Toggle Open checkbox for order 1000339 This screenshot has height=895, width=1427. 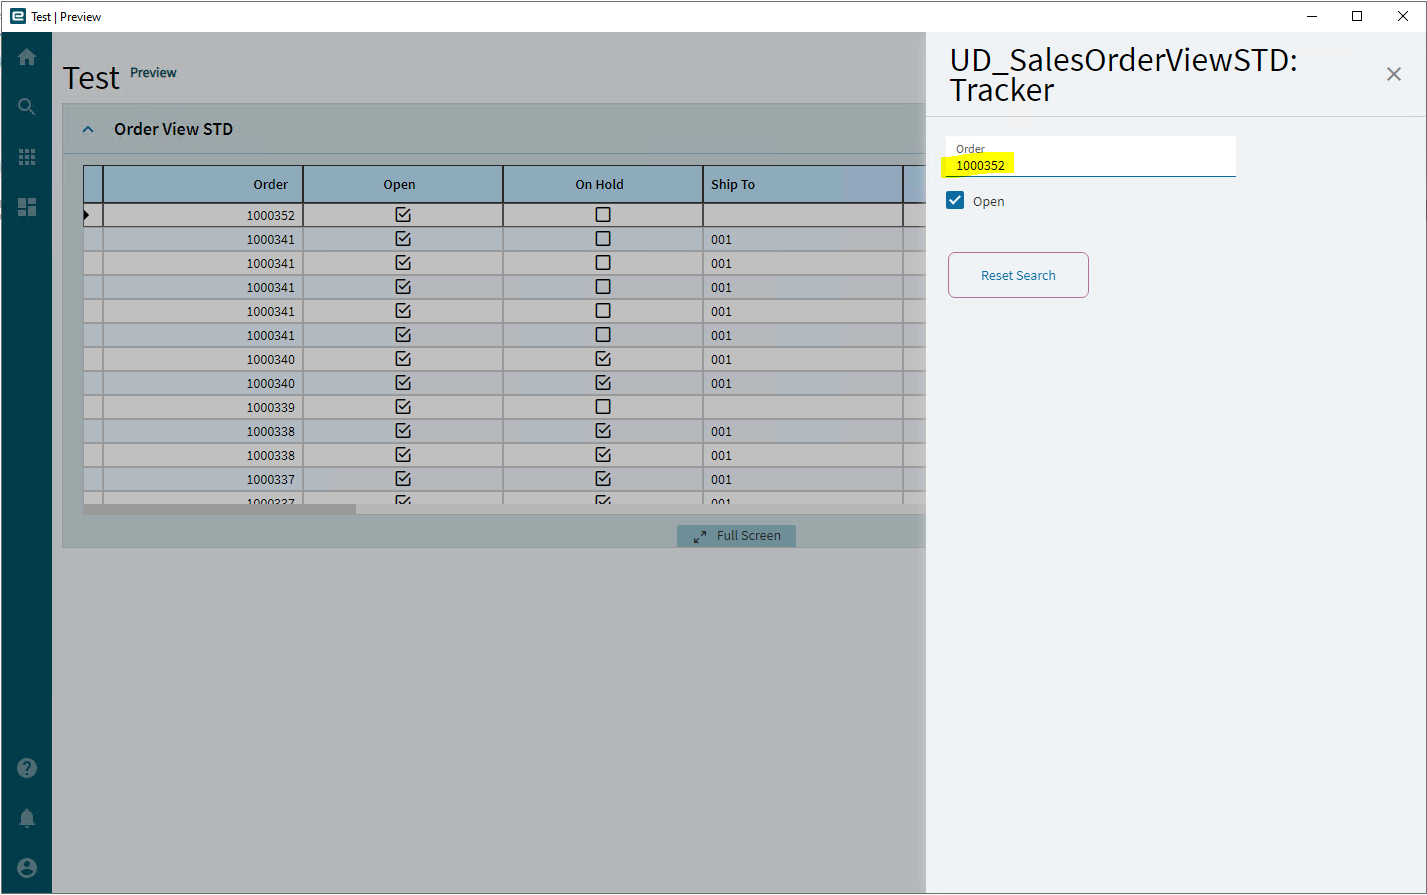pos(403,407)
